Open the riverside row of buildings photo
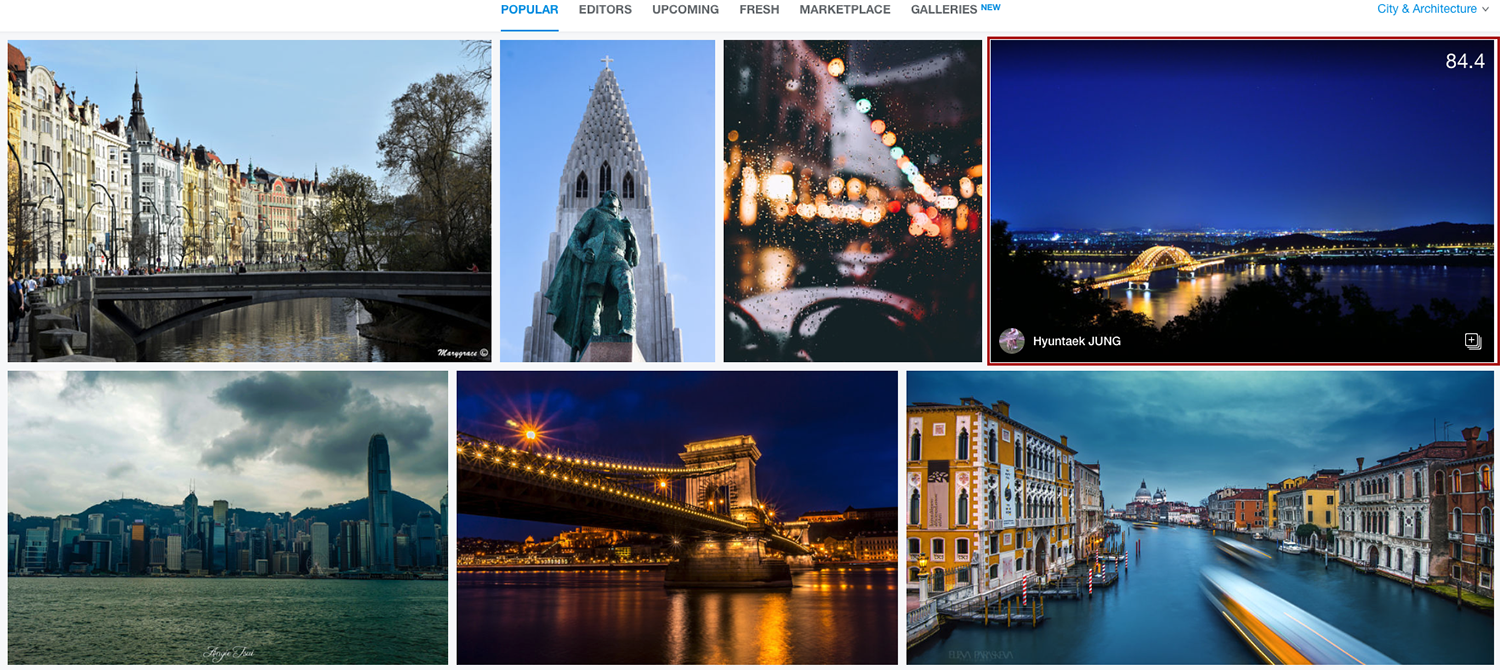Image resolution: width=1500 pixels, height=670 pixels. [249, 200]
